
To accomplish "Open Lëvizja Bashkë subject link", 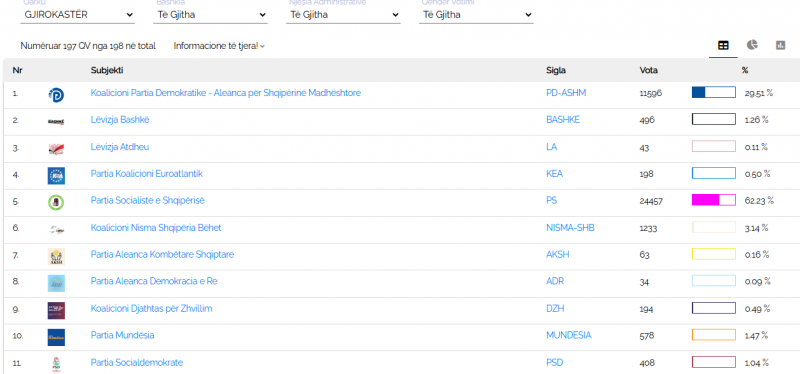I will [x=120, y=119].
